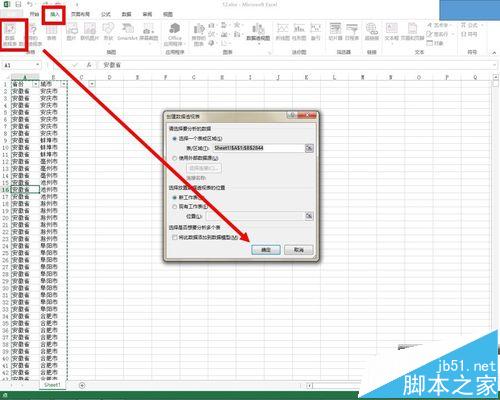Screen dimensions: 500x400
Task: Click the Table/Range input field
Action: coord(258,148)
